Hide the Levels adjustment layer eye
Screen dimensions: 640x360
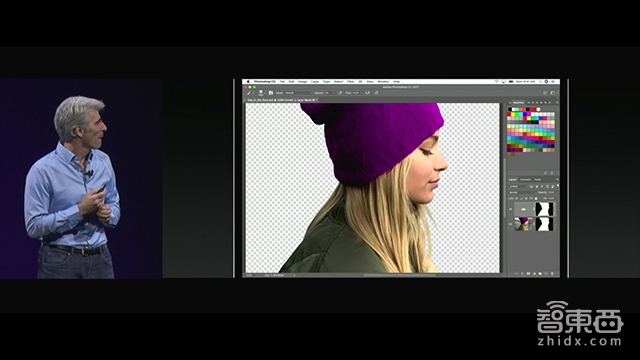tap(511, 209)
